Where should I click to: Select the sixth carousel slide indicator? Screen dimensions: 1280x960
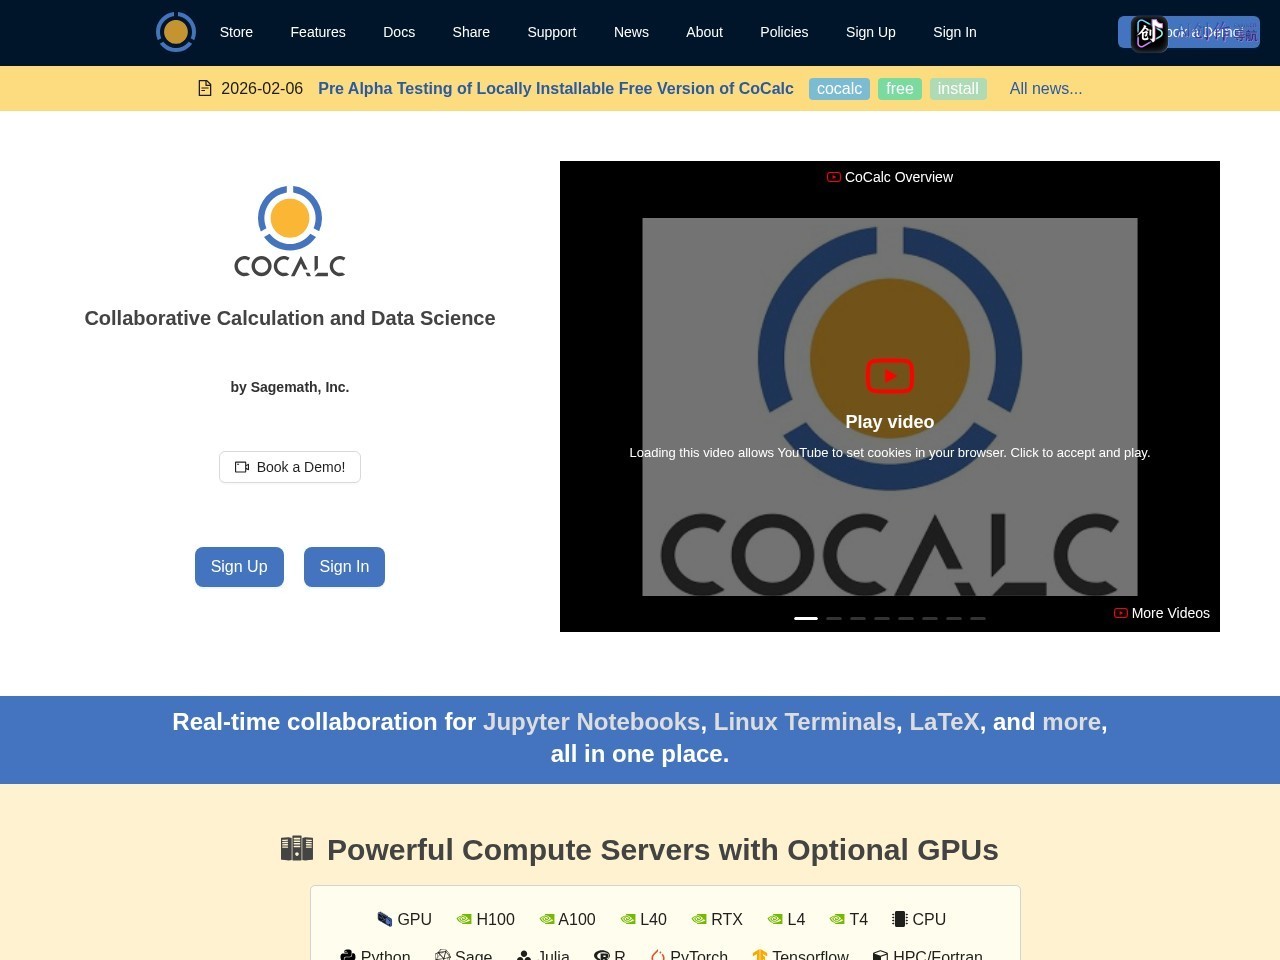coord(930,618)
